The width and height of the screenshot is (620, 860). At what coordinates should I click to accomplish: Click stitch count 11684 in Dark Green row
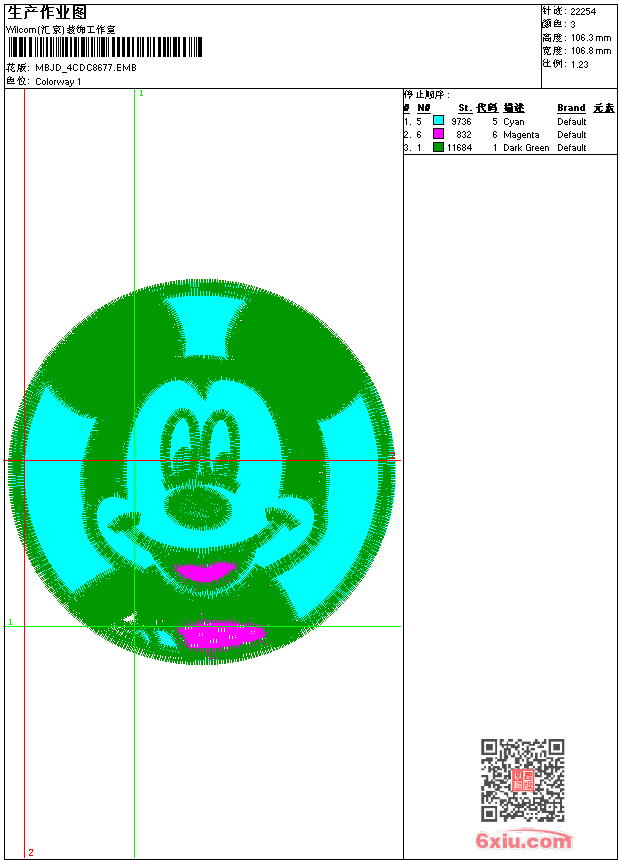point(459,148)
